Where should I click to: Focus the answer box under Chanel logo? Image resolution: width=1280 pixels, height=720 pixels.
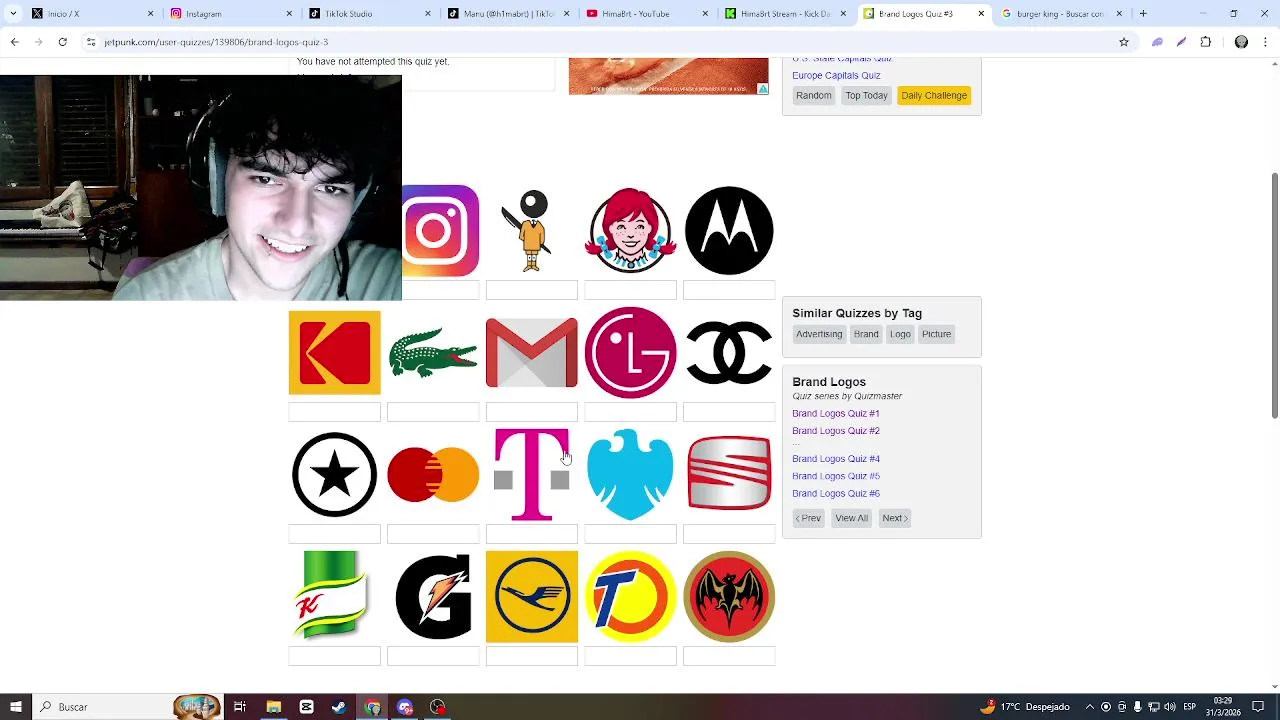[x=729, y=412]
